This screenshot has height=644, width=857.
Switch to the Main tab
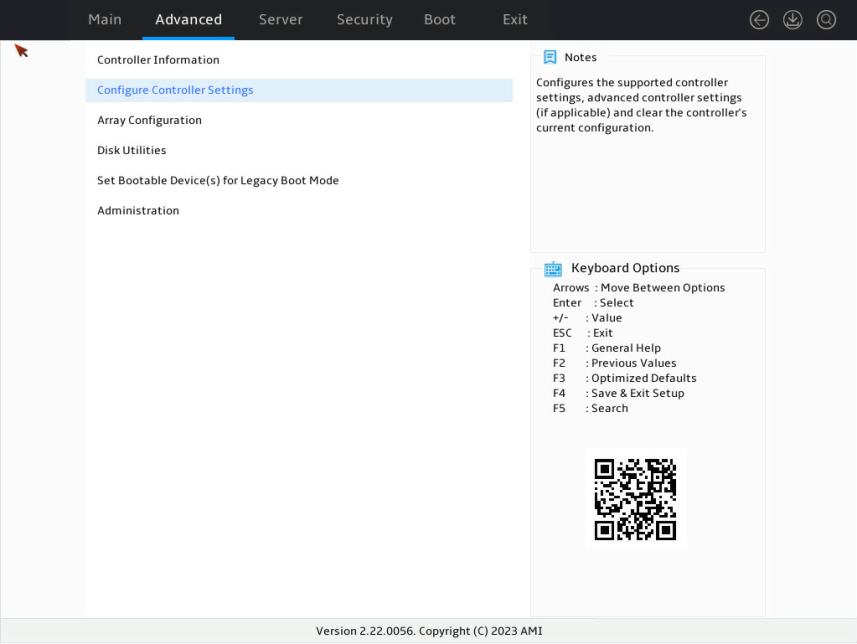tap(105, 20)
